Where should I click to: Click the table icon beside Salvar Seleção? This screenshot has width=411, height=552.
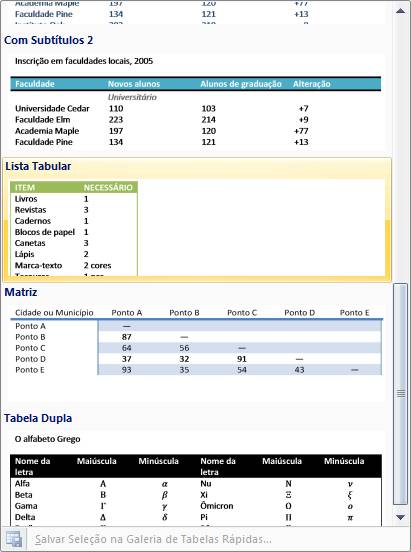[14, 539]
